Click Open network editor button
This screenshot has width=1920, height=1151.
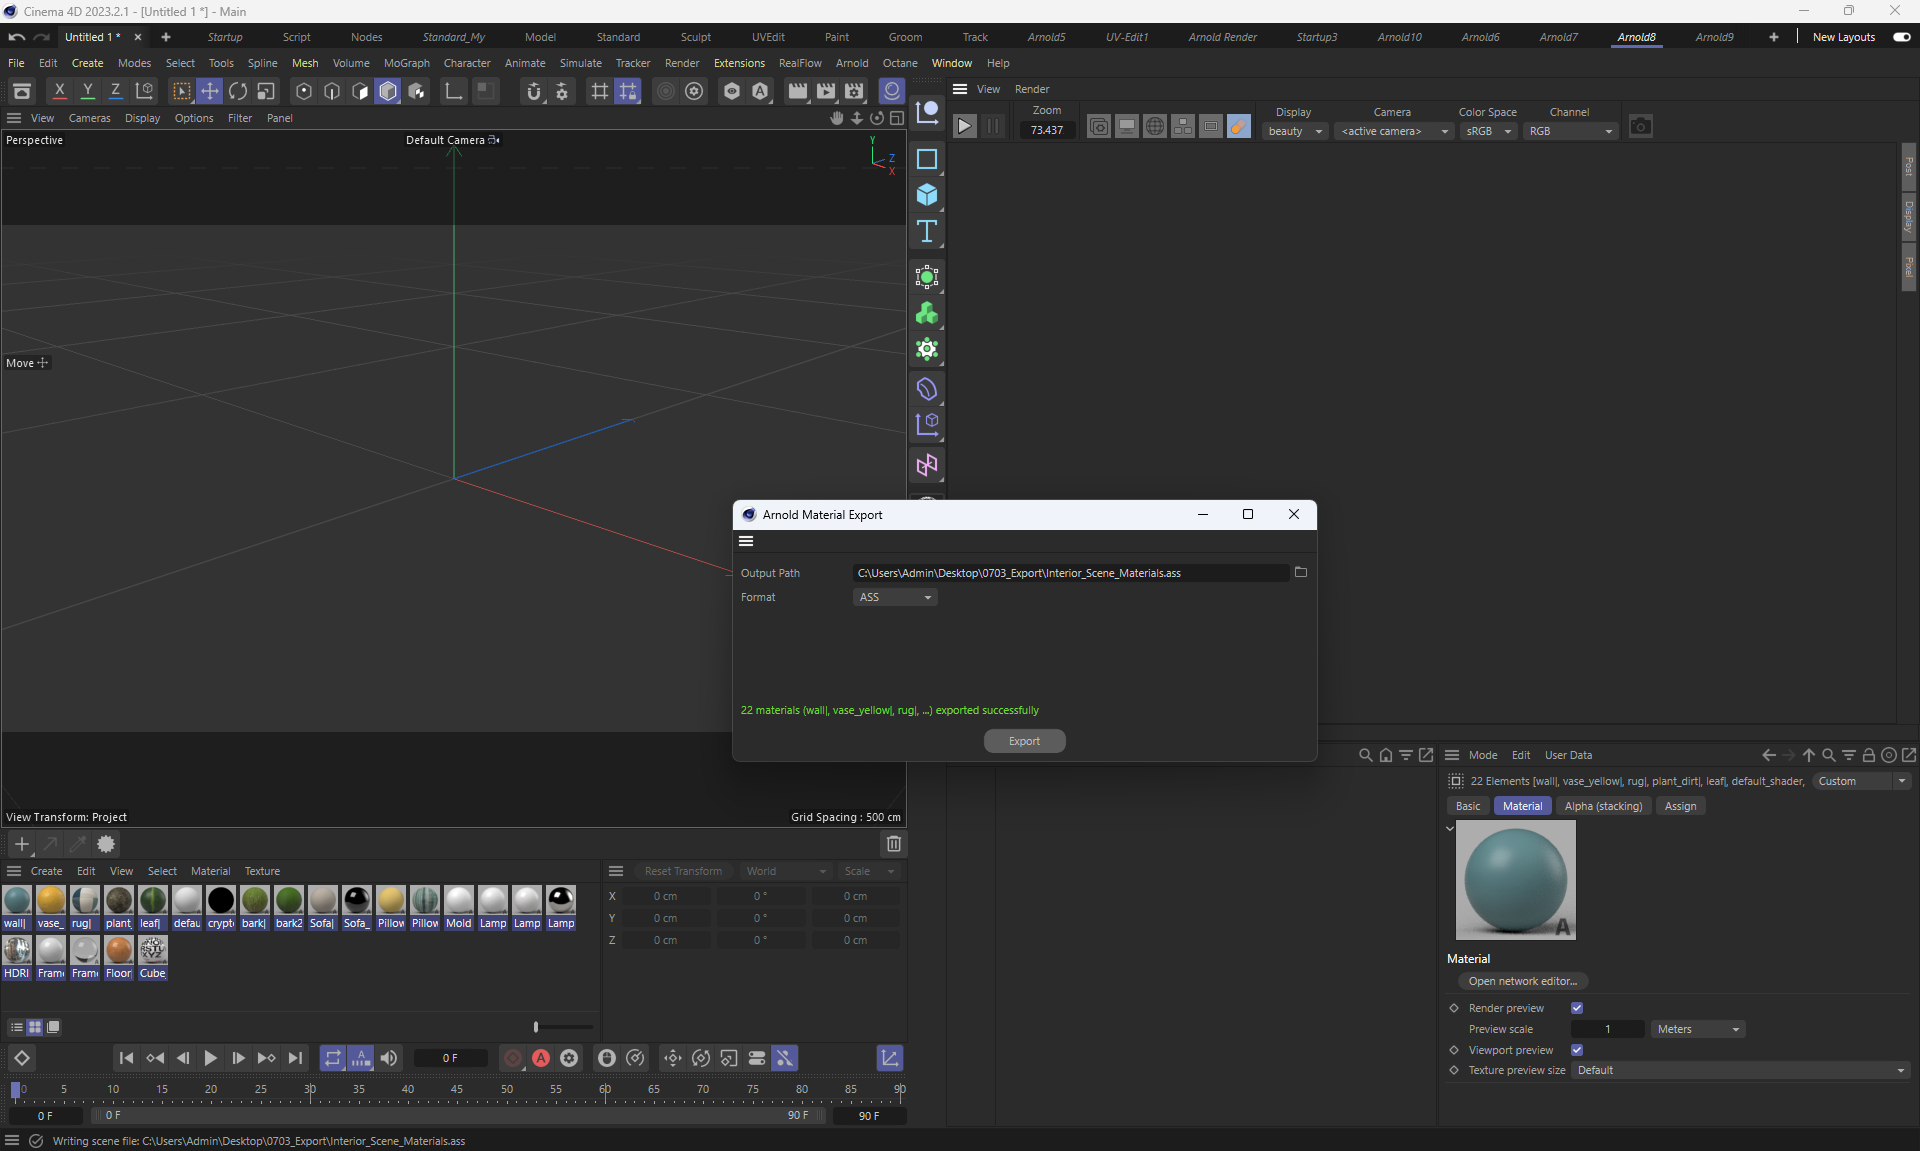click(x=1522, y=981)
